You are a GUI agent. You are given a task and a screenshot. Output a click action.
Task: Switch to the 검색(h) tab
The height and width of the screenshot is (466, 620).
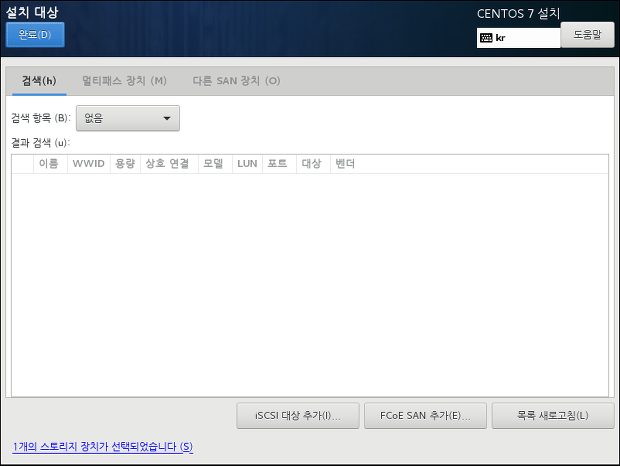point(39,81)
